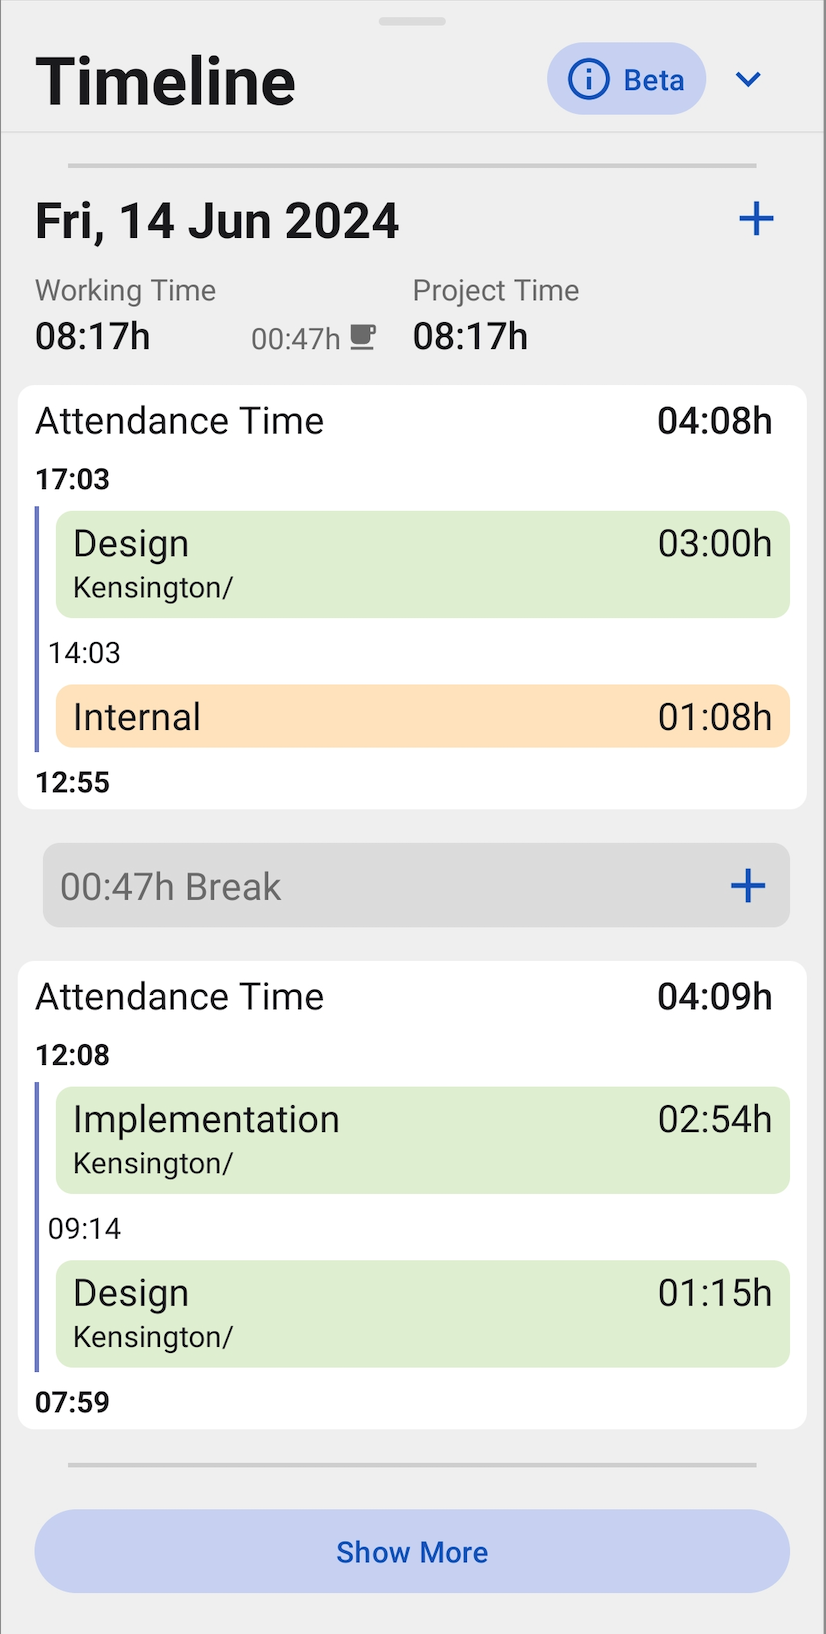The image size is (826, 1634).
Task: Click the Beta label button
Action: pos(627,79)
